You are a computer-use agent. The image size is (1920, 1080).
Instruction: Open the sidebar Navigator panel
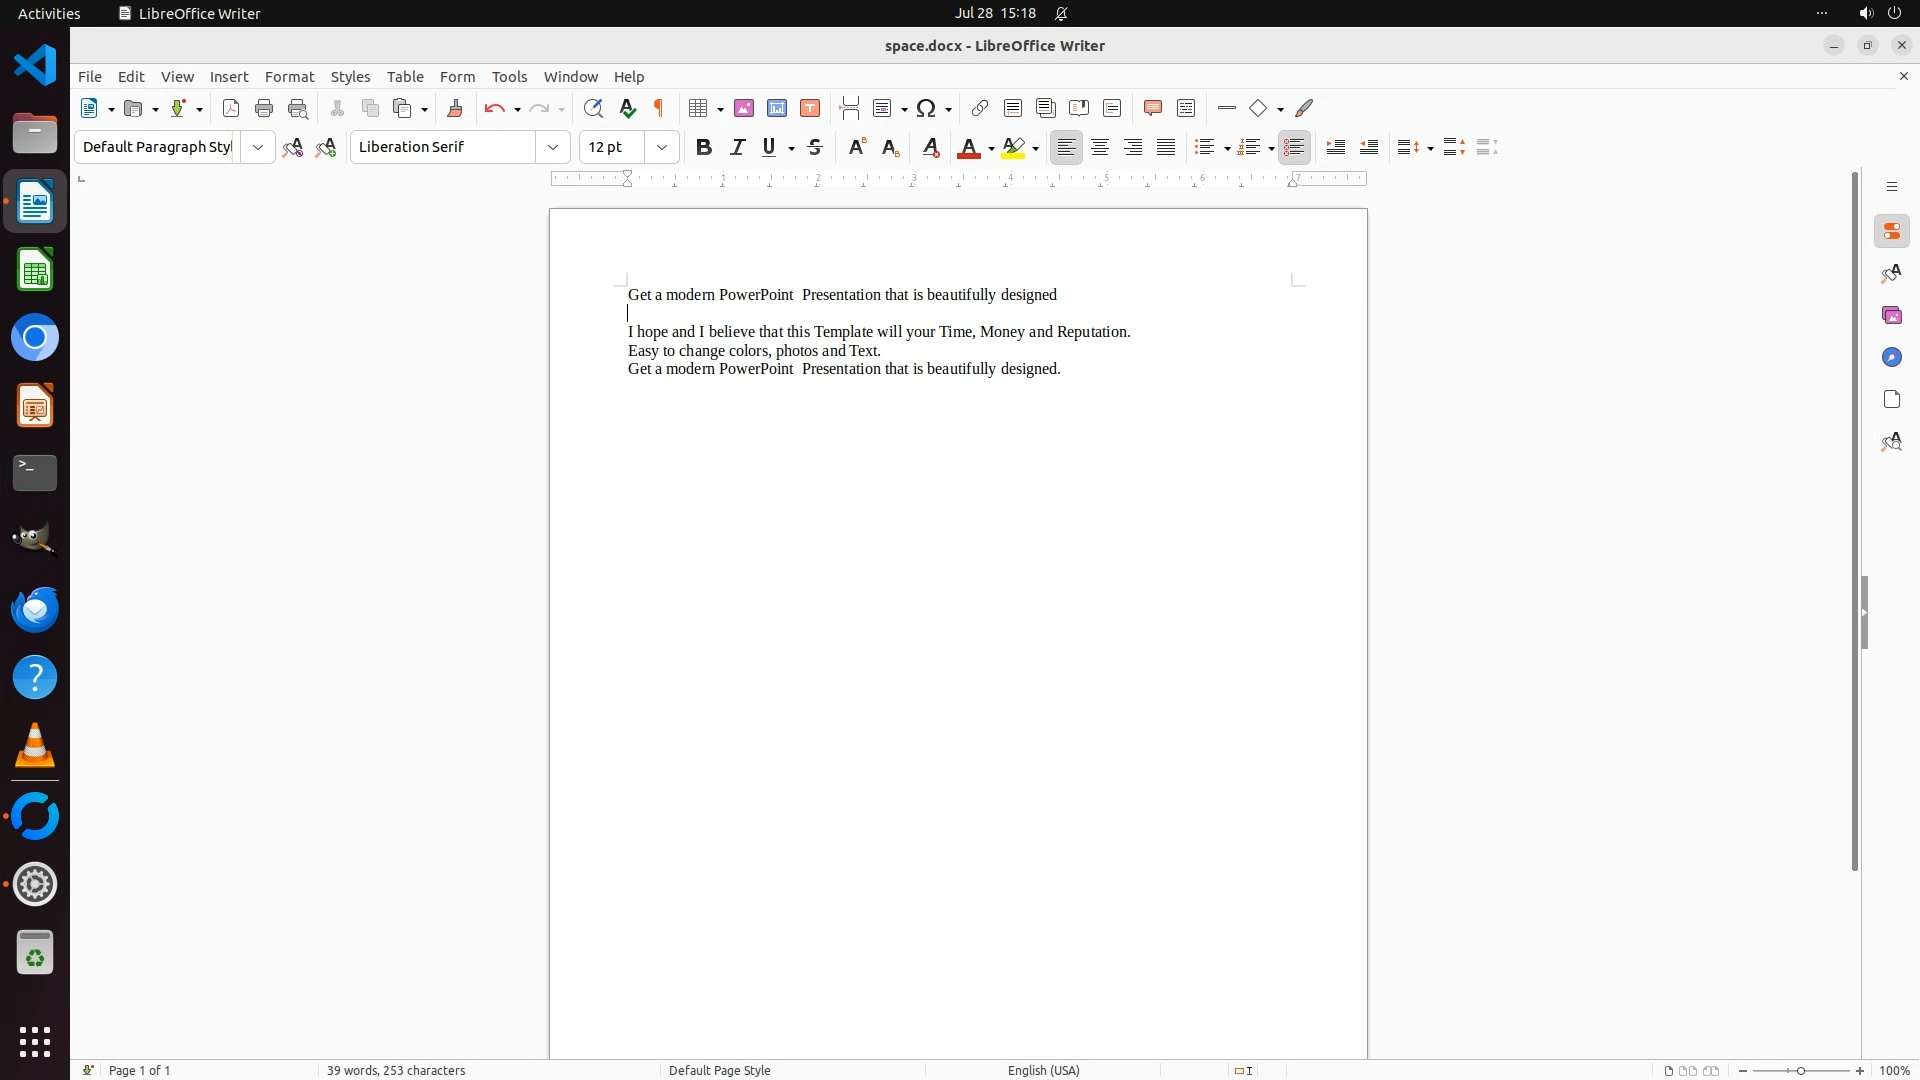[x=1891, y=357]
